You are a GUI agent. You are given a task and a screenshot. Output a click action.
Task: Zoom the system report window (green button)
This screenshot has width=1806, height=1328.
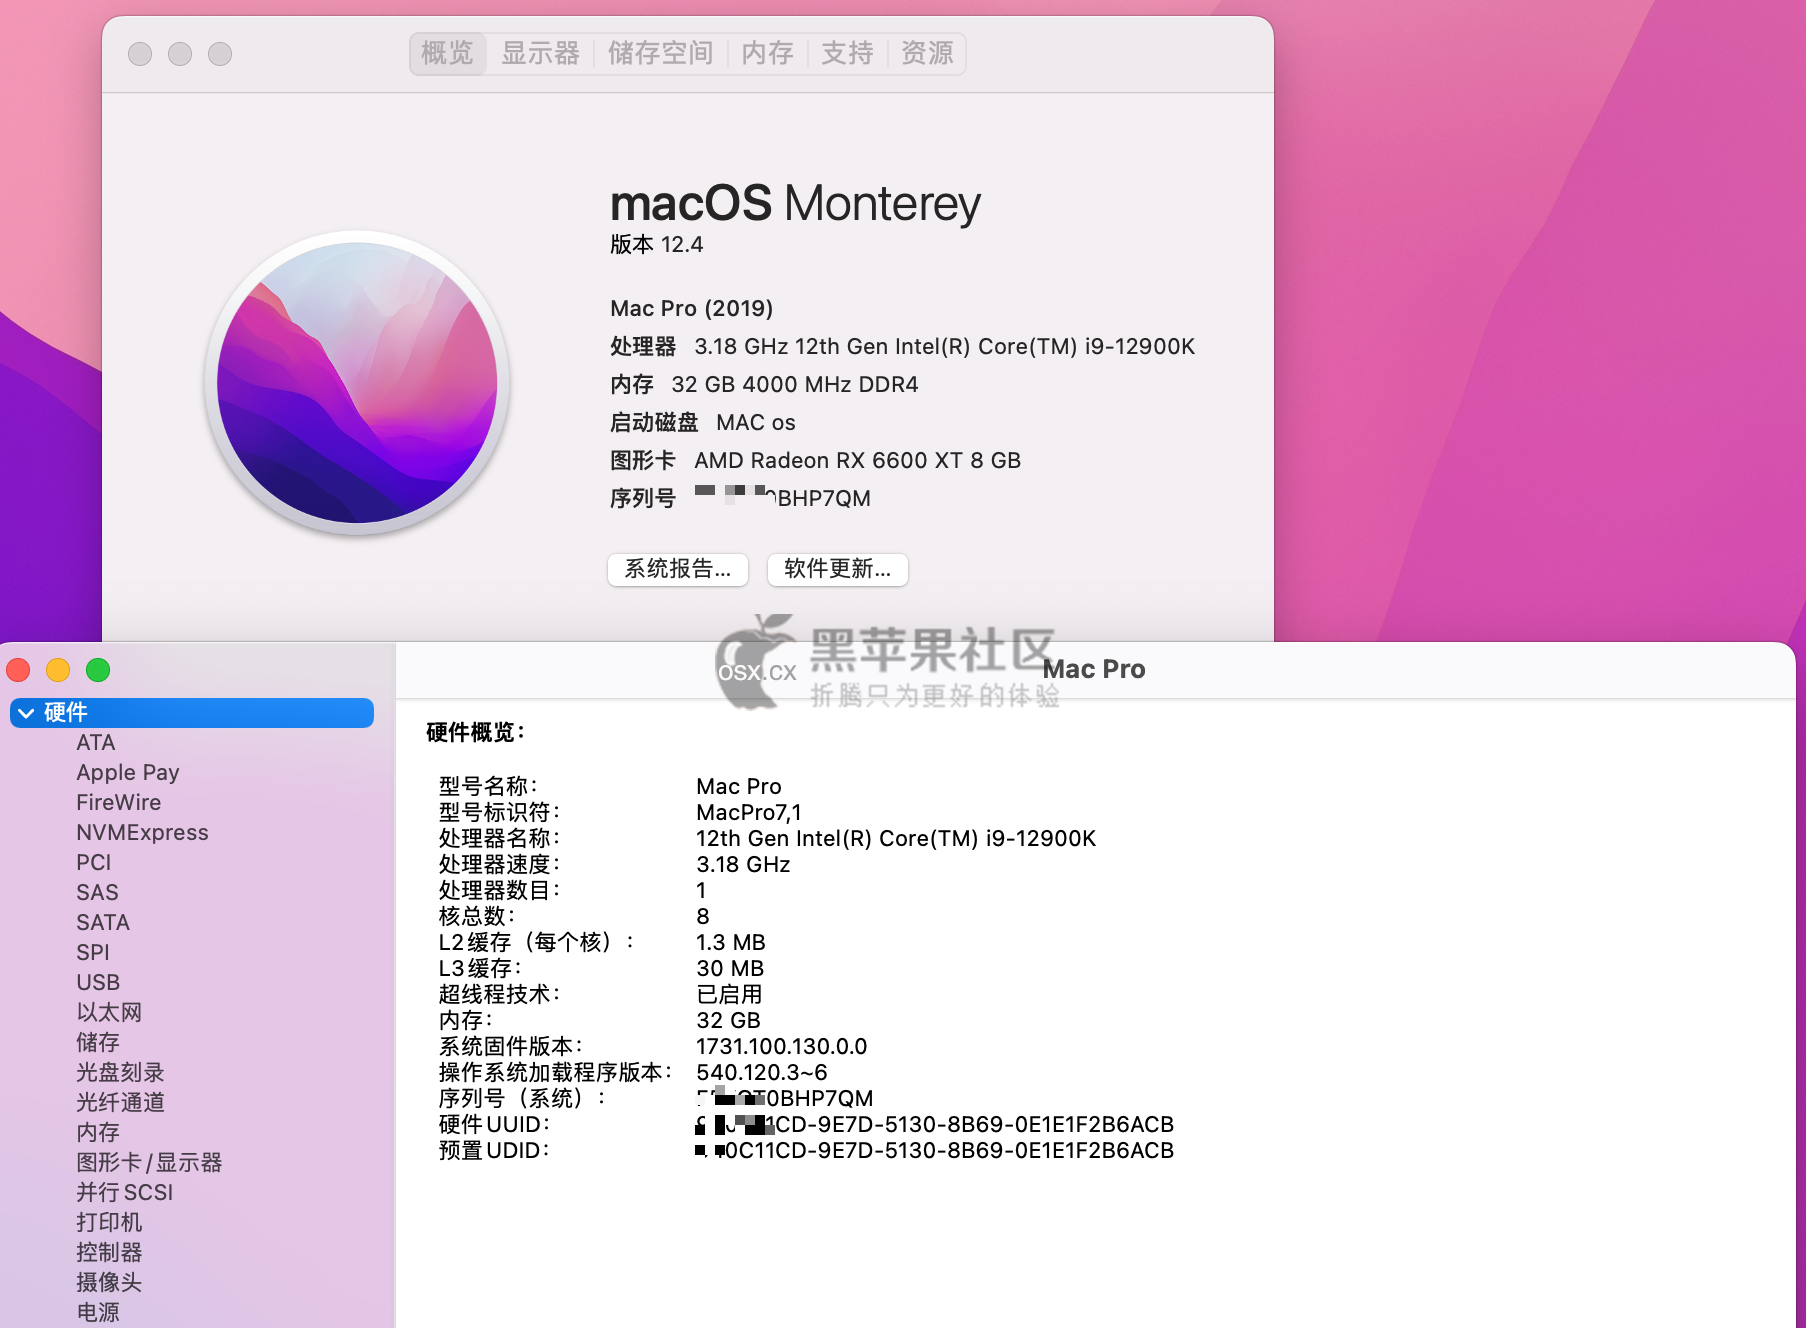[98, 670]
